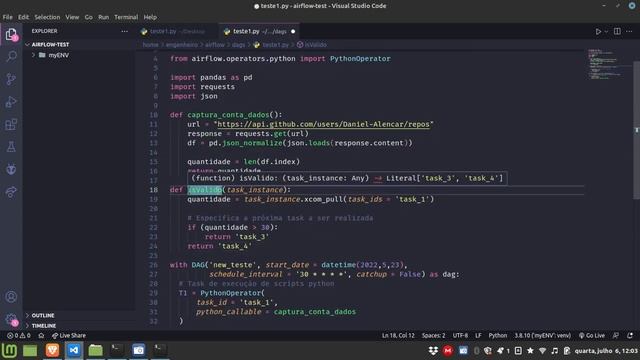The width and height of the screenshot is (640, 360).
Task: Collapse the AIRFLOW-TEST folder section
Action: [78, 44]
